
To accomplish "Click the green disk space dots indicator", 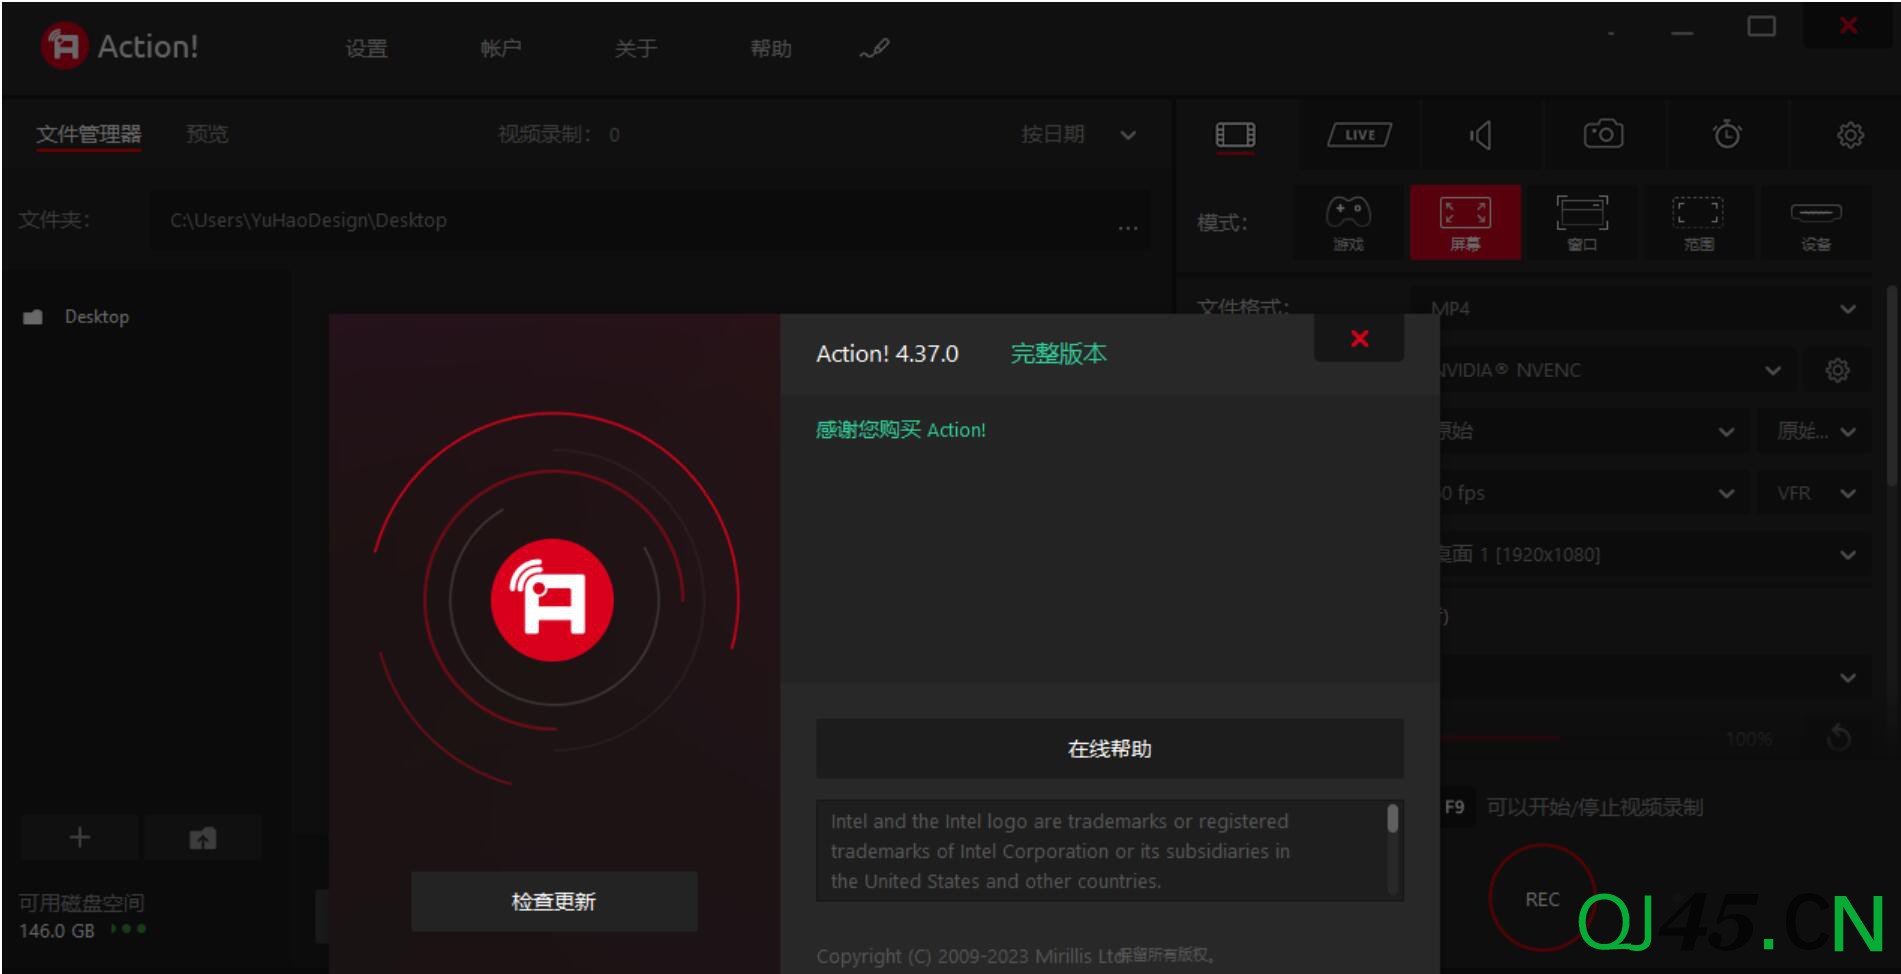I will point(128,929).
